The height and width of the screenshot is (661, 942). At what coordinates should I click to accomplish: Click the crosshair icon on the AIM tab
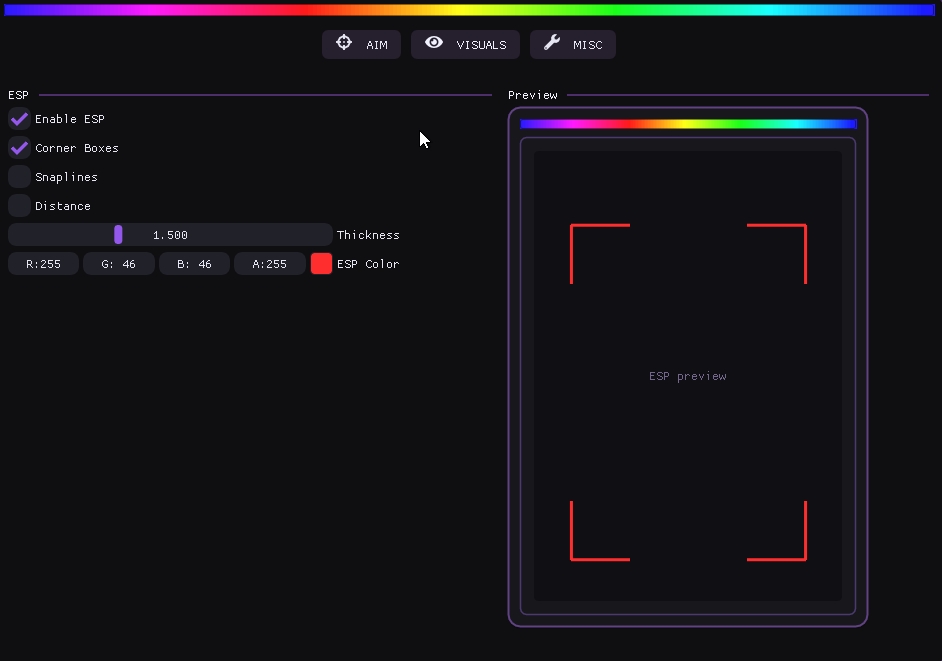344,43
